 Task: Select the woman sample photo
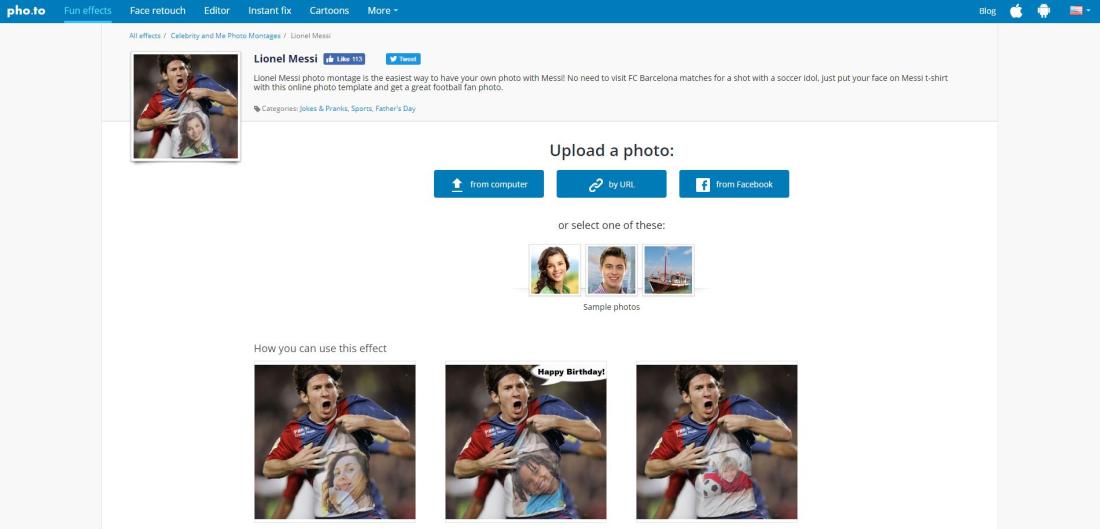(x=555, y=269)
